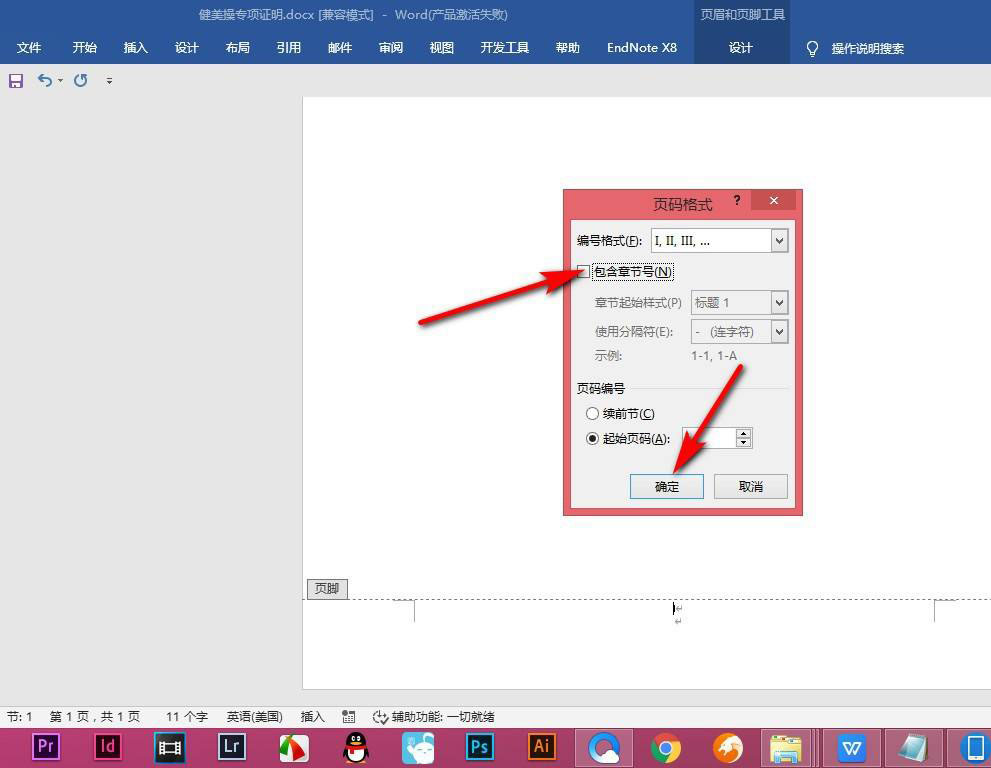Screen dimensions: 991x768
Task: Open the 章节起始样式 dropdown
Action: click(778, 302)
